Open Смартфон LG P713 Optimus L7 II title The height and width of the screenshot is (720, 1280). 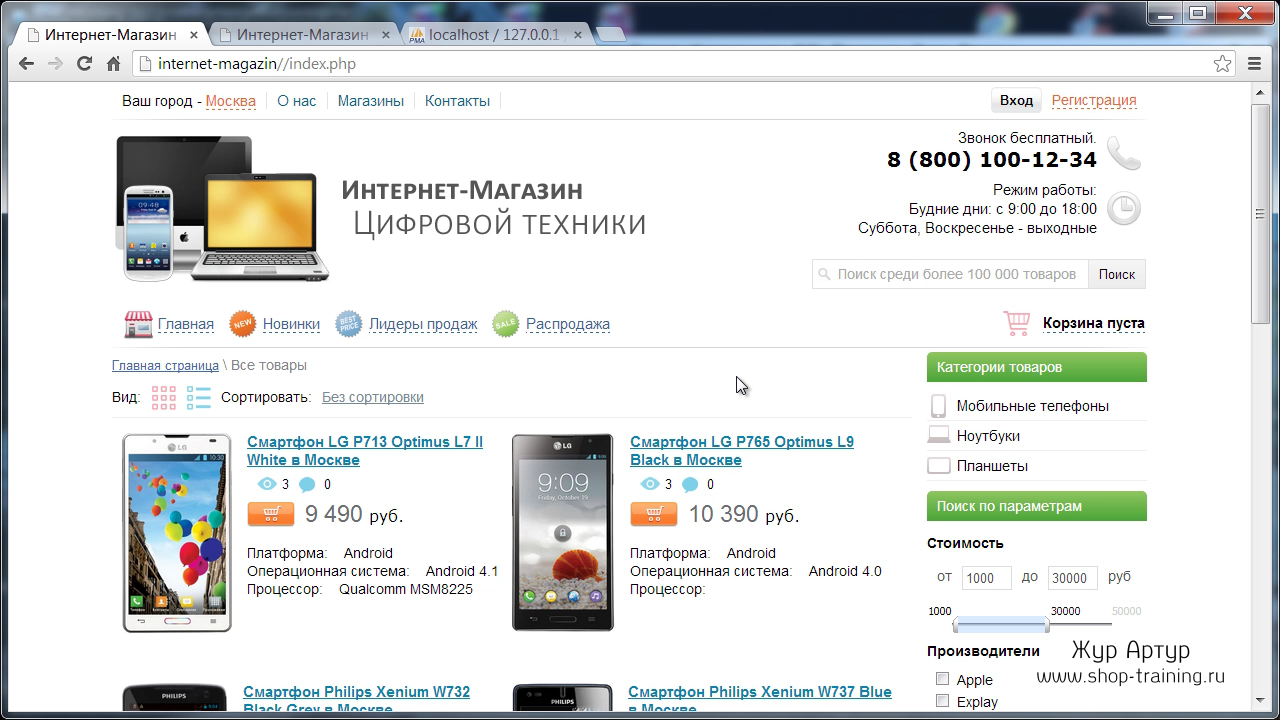coord(365,451)
